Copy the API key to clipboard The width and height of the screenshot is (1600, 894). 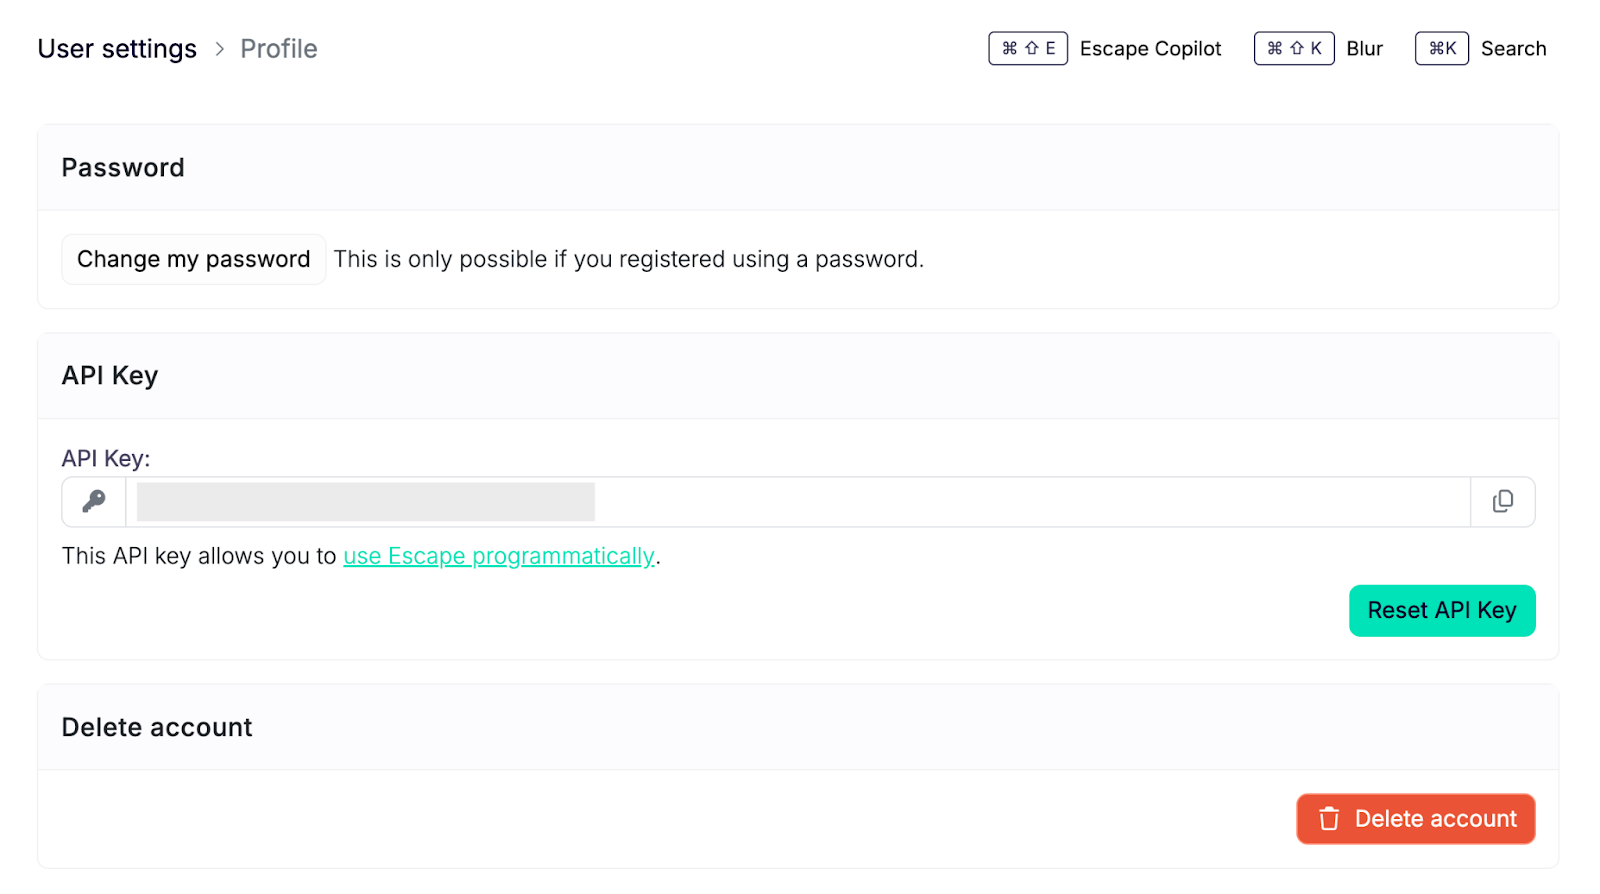click(1502, 502)
